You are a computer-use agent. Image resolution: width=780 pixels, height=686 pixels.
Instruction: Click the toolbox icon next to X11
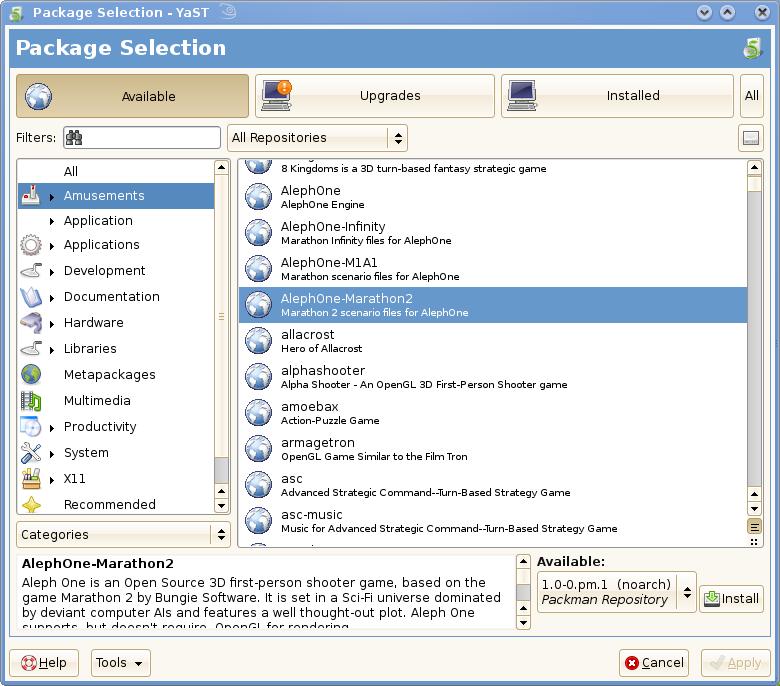(x=31, y=479)
